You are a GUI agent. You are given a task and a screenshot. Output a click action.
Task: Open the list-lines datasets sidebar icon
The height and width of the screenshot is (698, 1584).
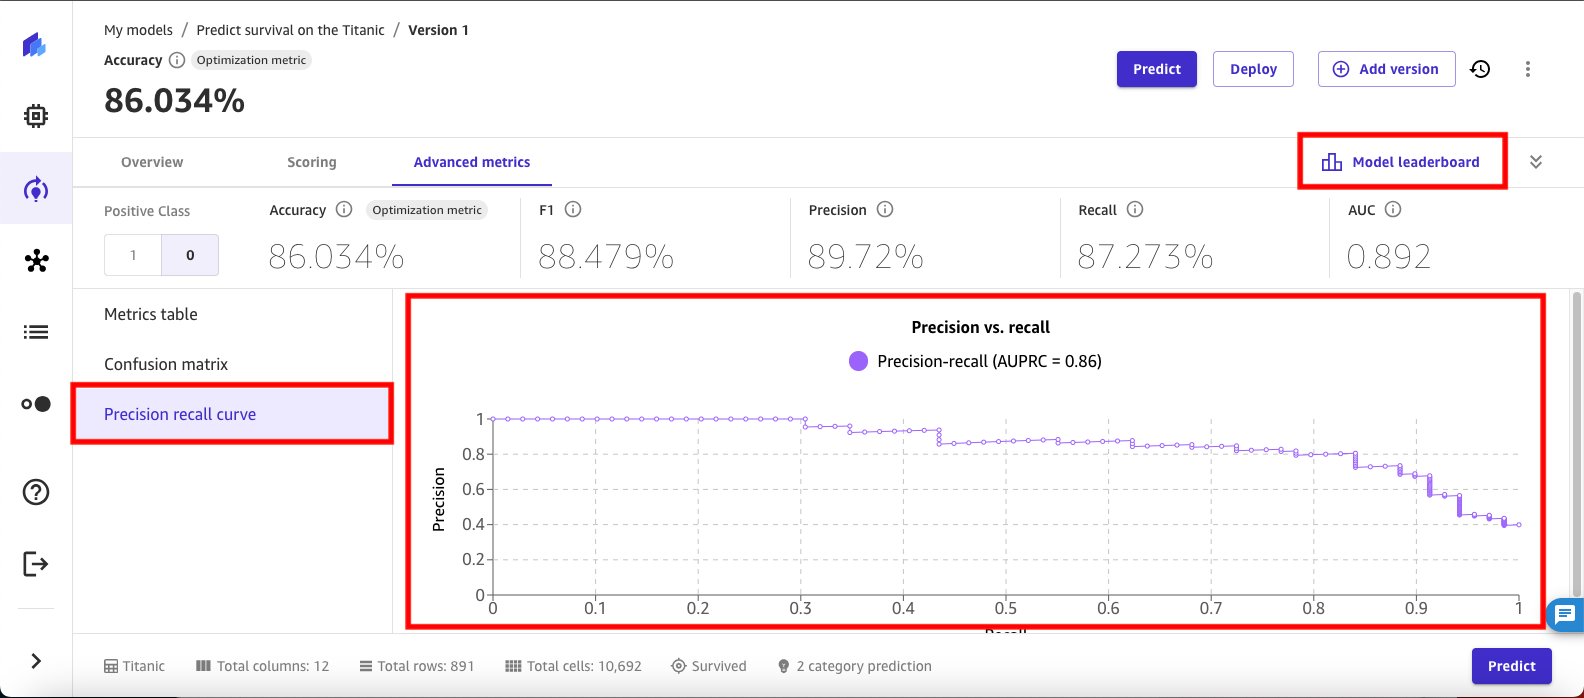point(36,332)
